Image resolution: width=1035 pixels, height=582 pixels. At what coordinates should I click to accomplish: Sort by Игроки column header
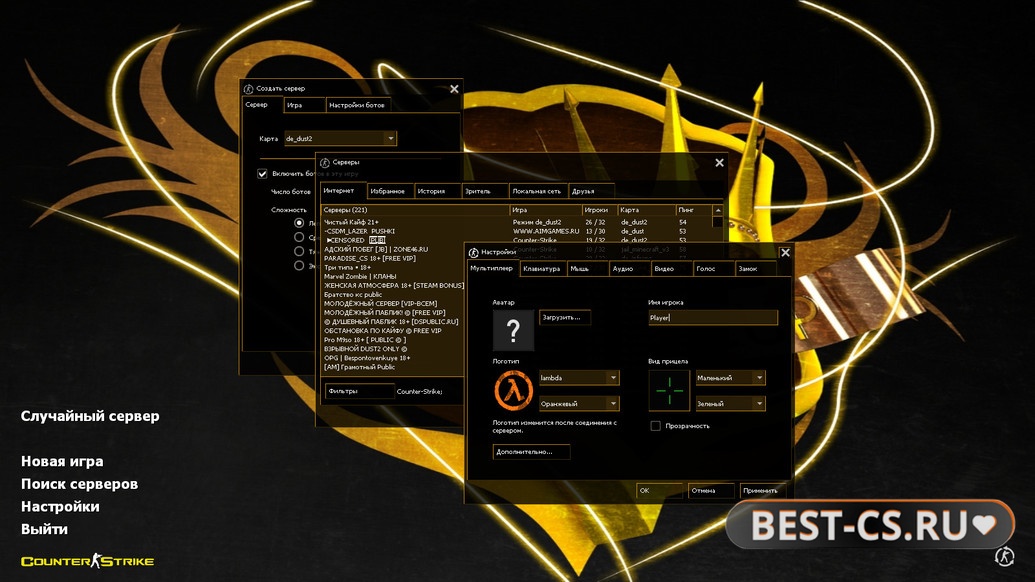599,210
